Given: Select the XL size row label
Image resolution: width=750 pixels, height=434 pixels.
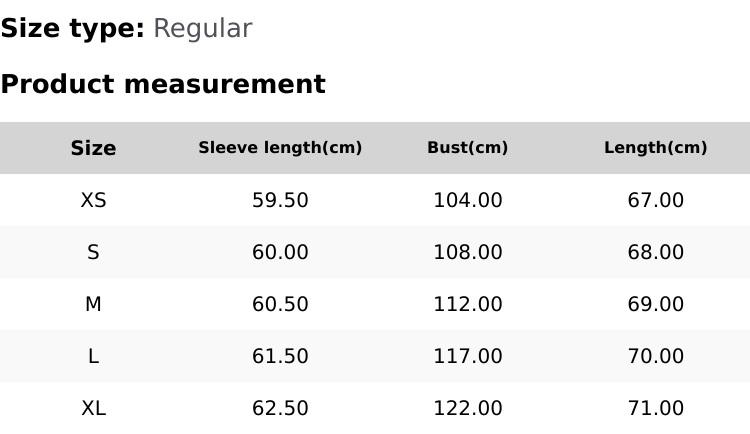Looking at the screenshot, I should pyautogui.click(x=93, y=408).
